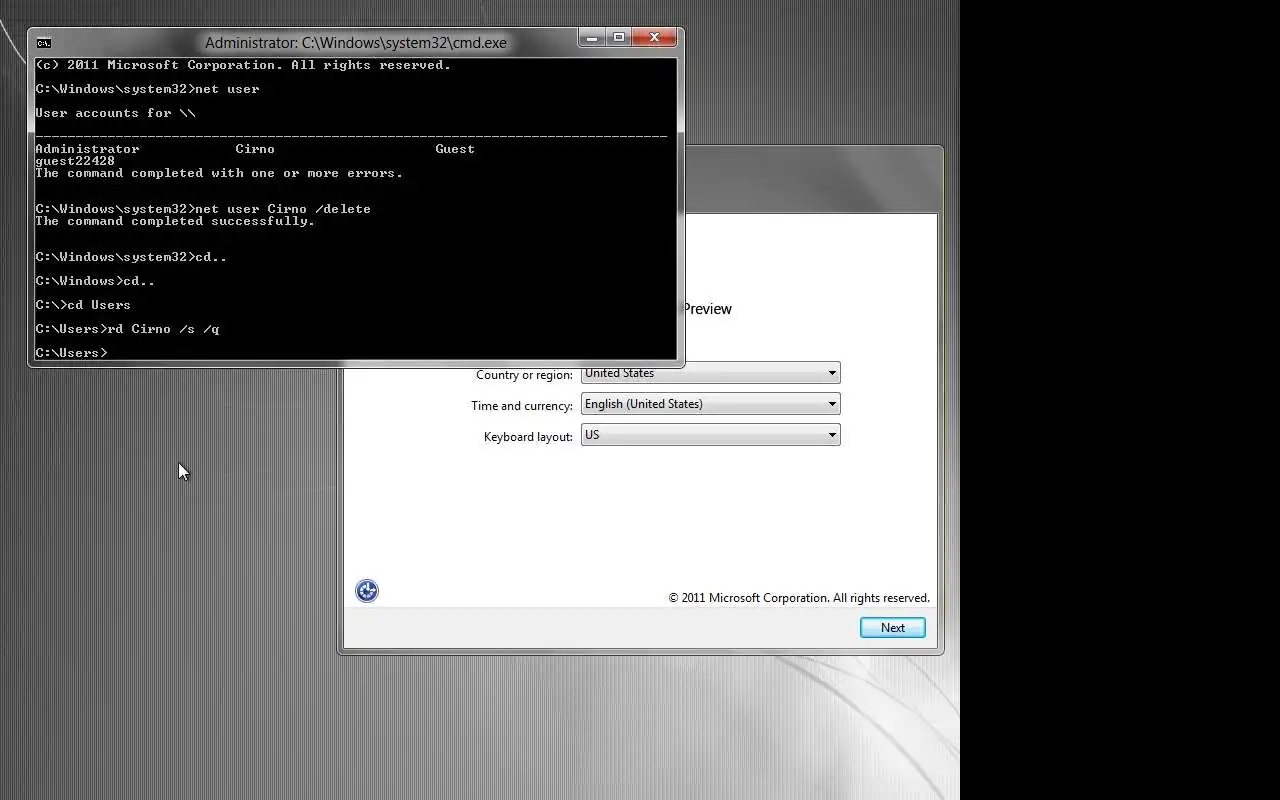Click the cmd.exe icon in title bar
This screenshot has width=1280, height=800.
44,42
